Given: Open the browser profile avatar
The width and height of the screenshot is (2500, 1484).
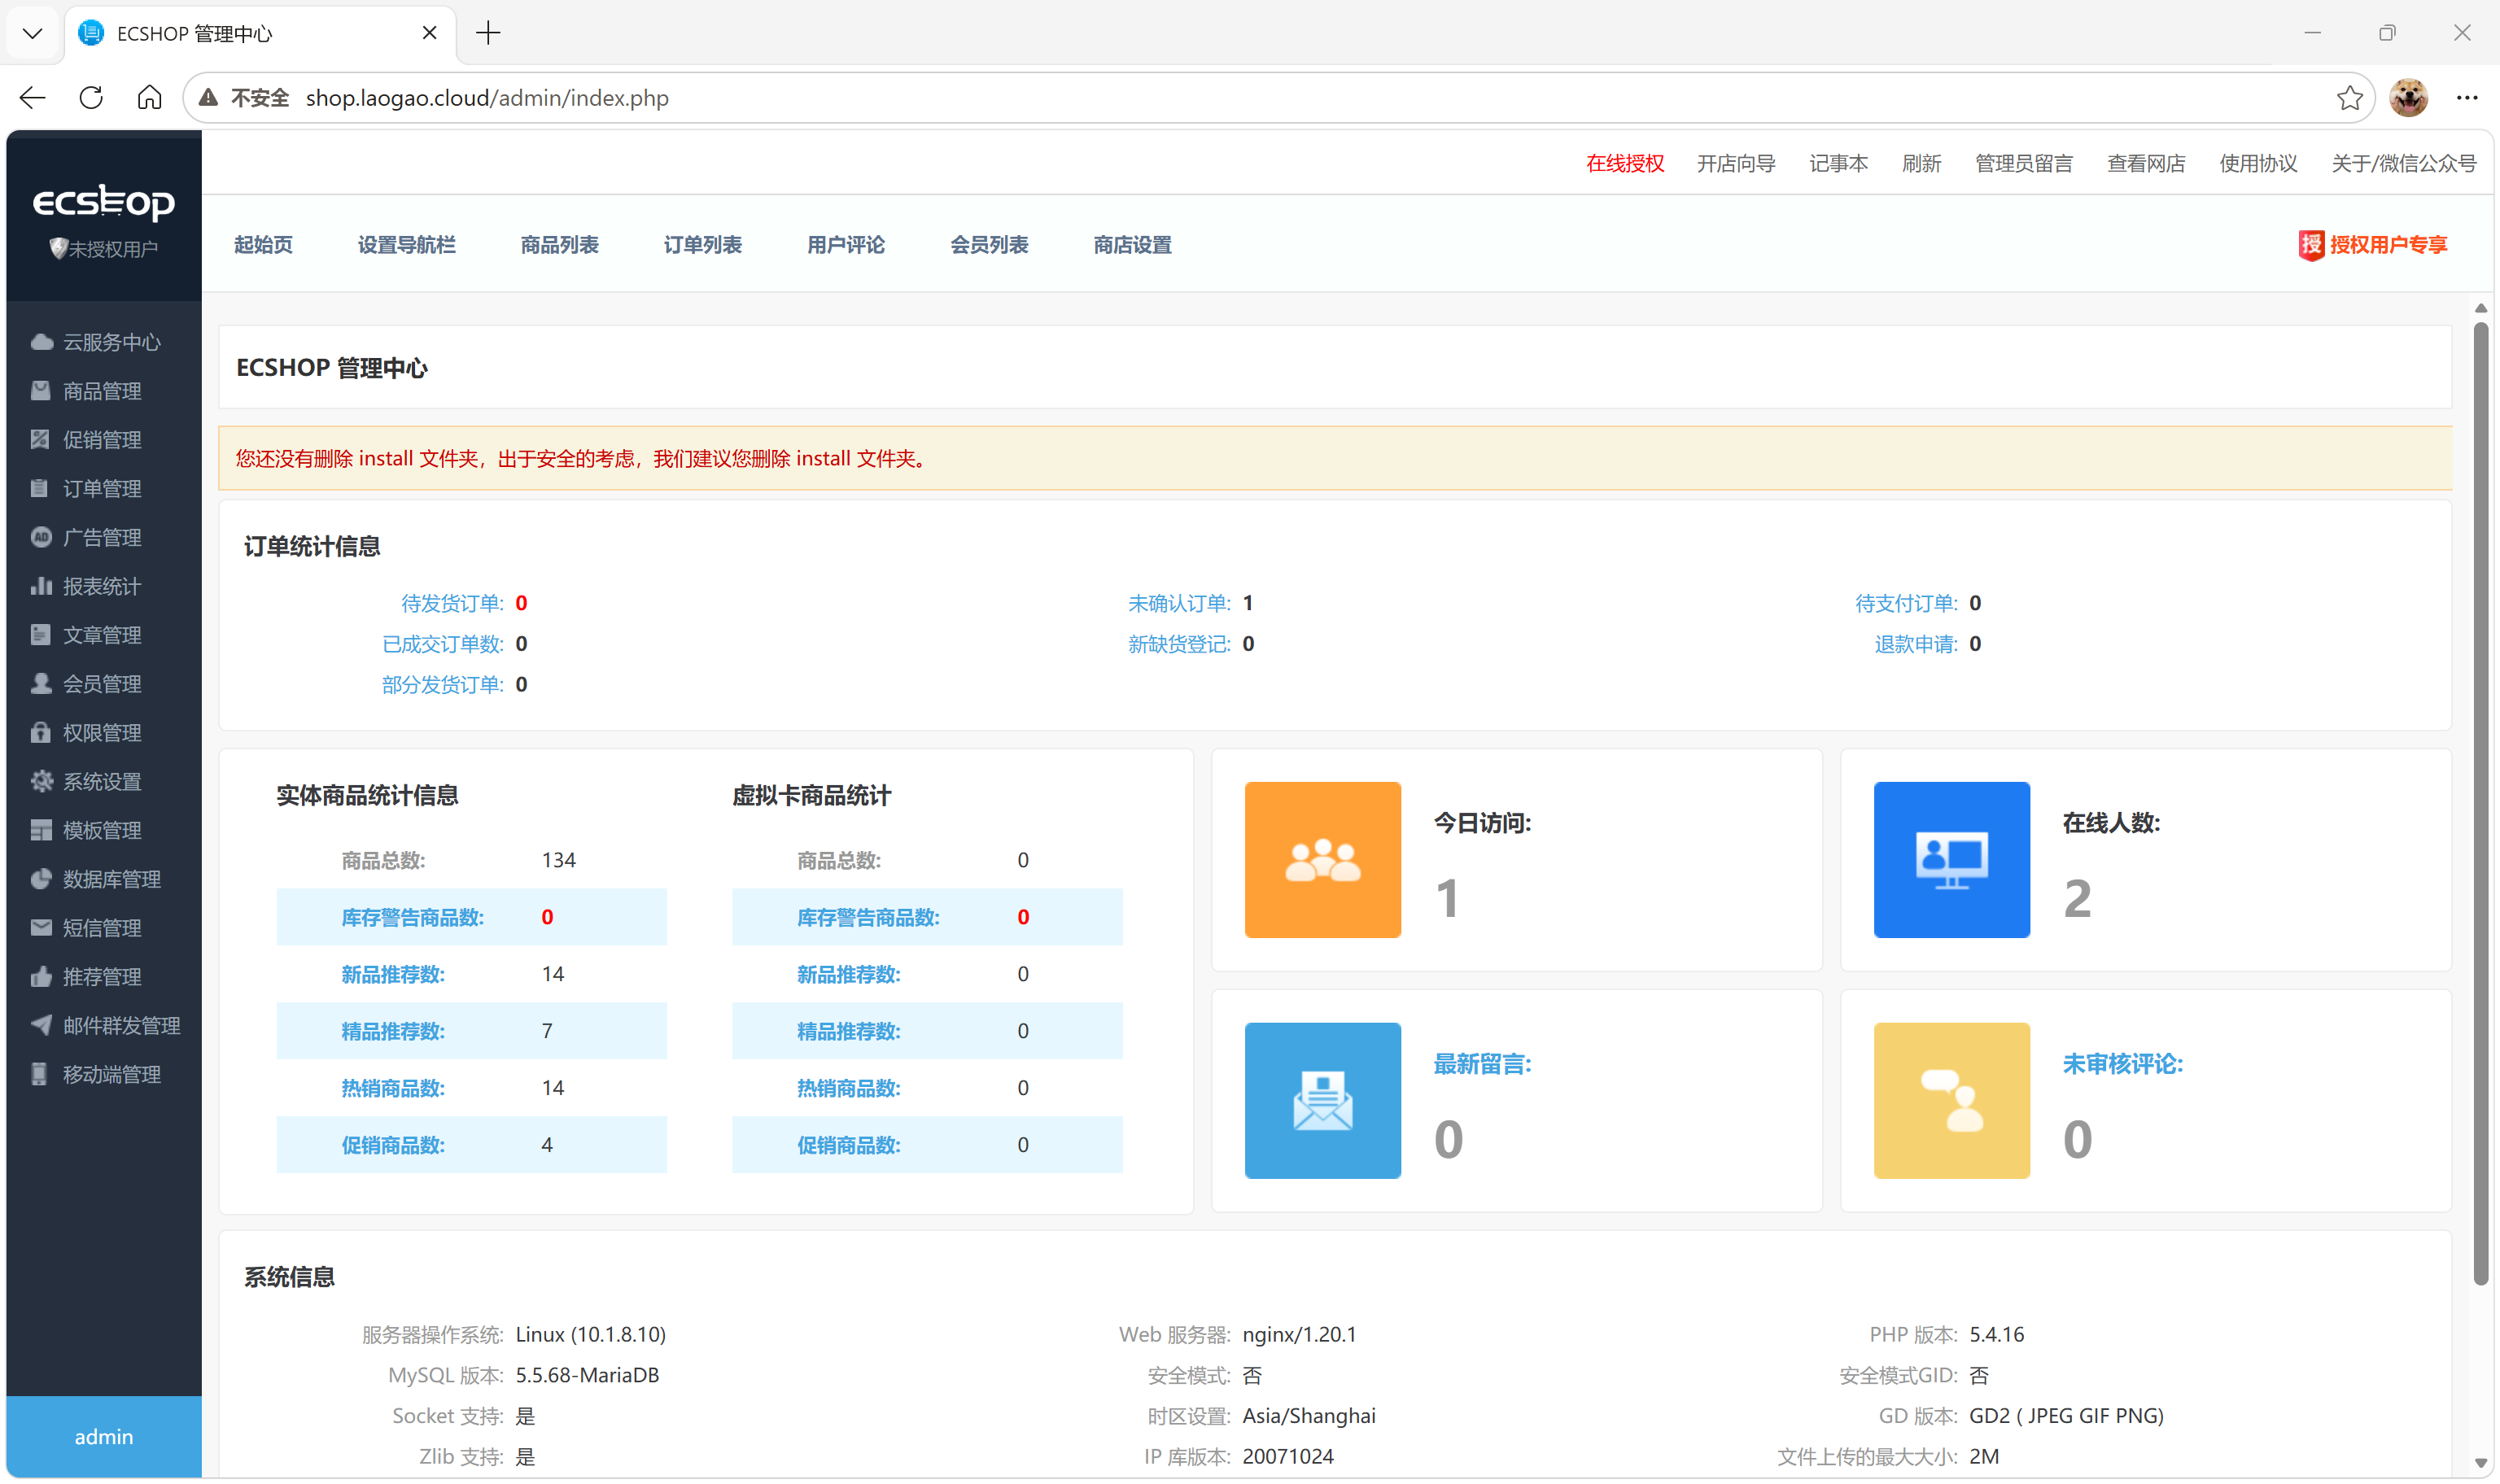Looking at the screenshot, I should (x=2408, y=98).
